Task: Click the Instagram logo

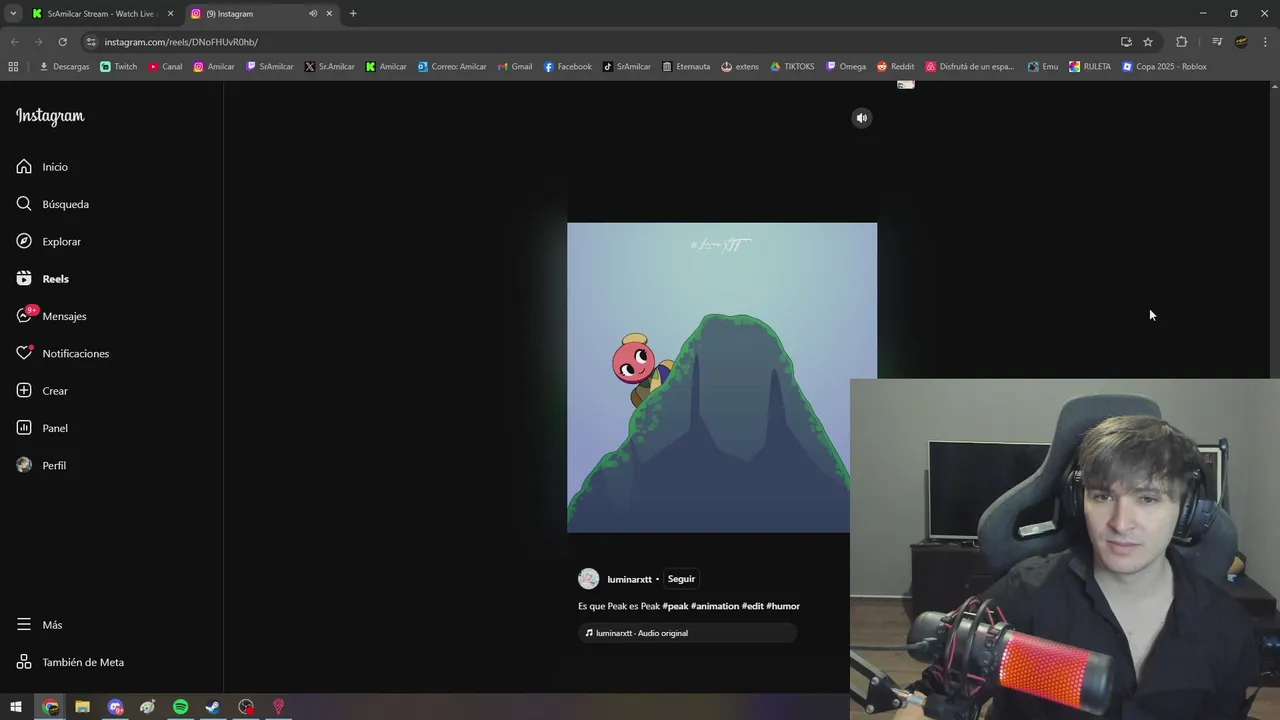Action: pyautogui.click(x=50, y=116)
